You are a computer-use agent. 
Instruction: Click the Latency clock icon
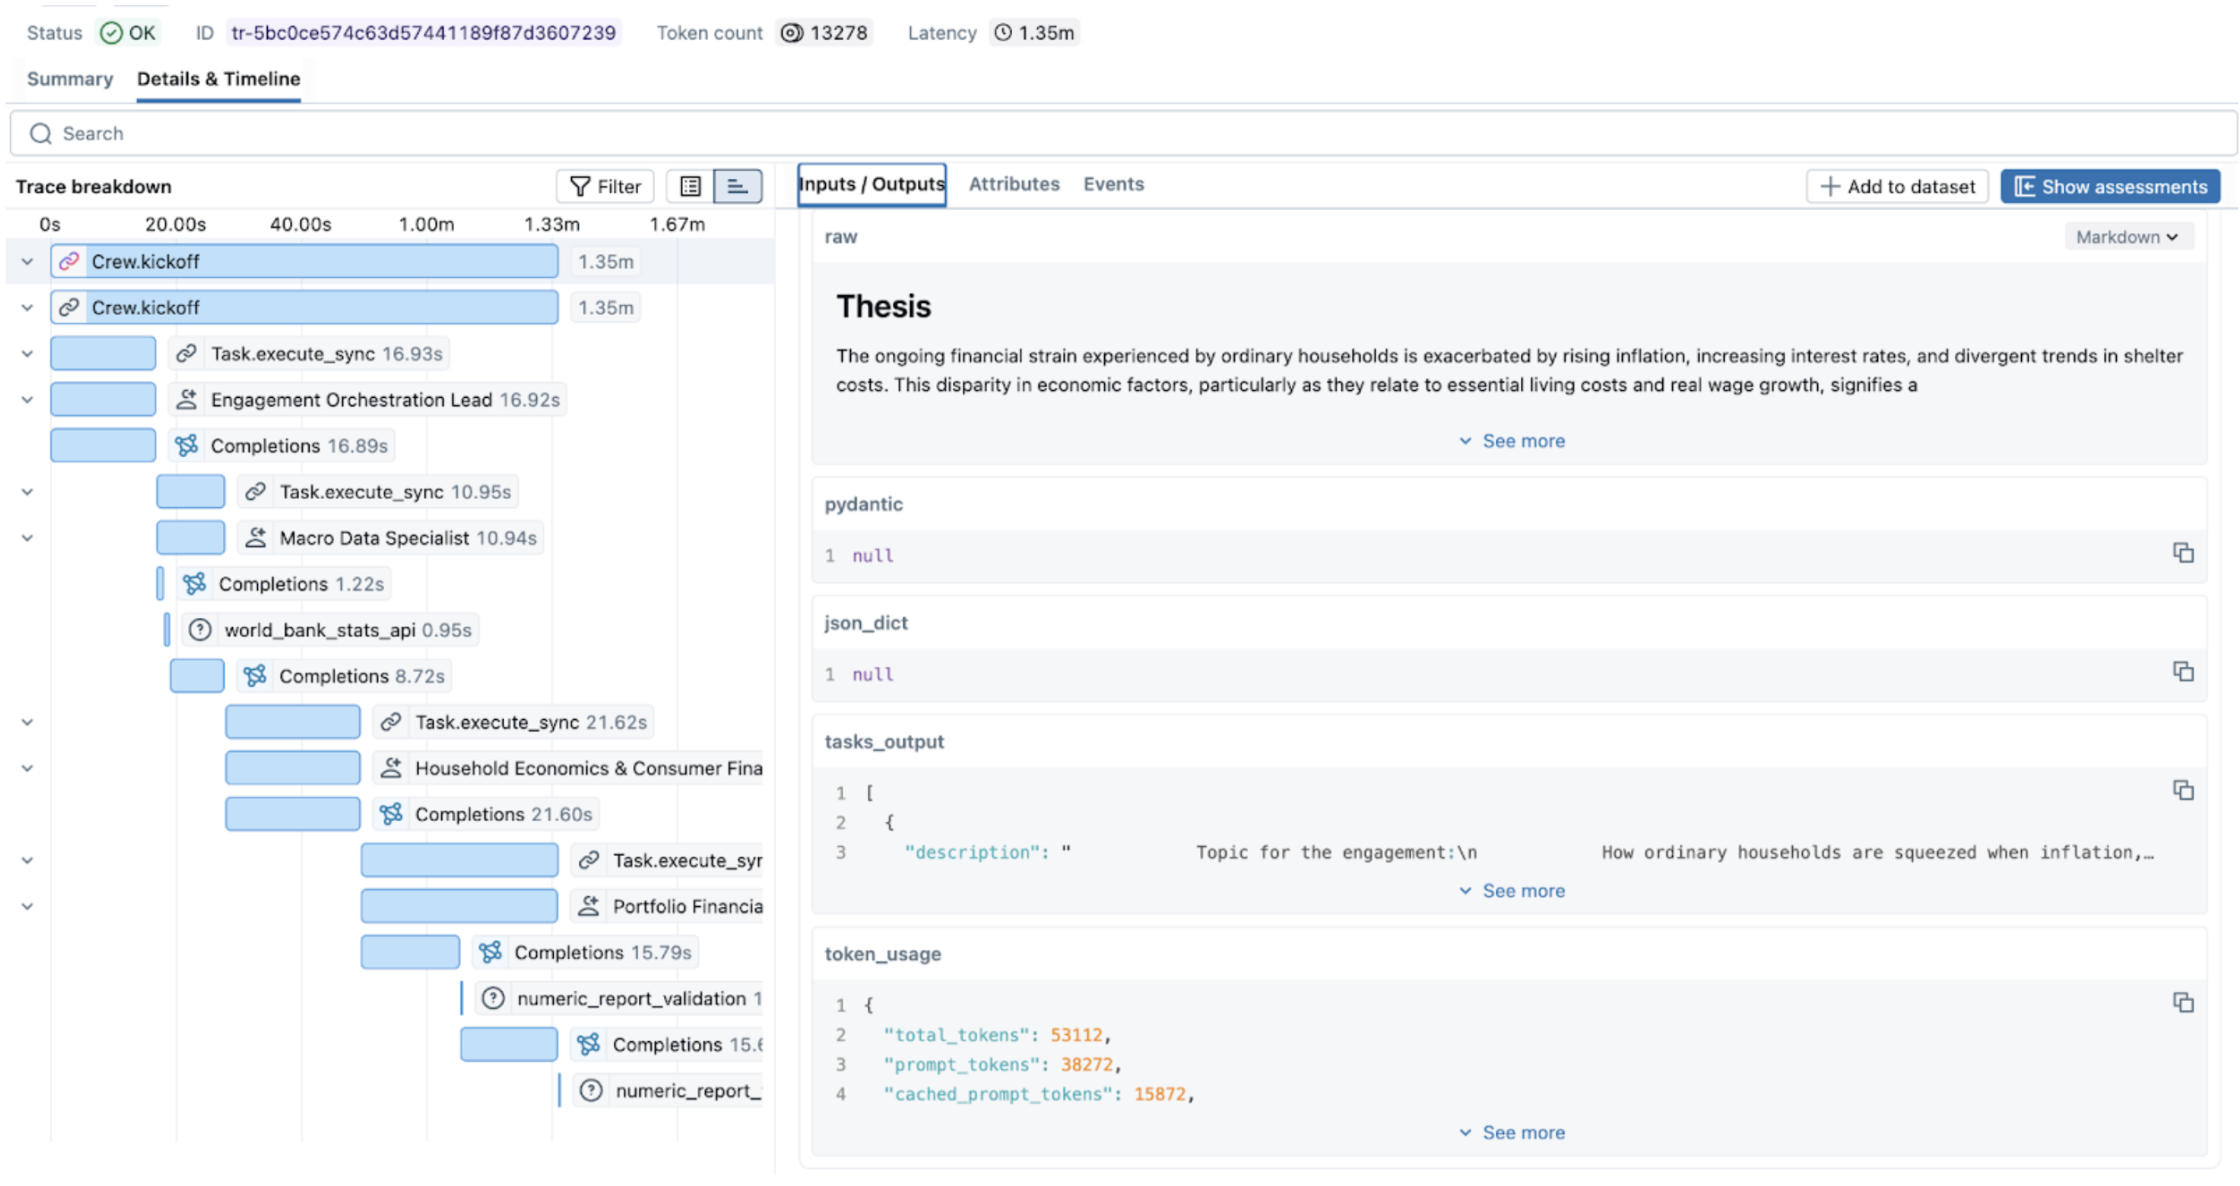pyautogui.click(x=1003, y=33)
